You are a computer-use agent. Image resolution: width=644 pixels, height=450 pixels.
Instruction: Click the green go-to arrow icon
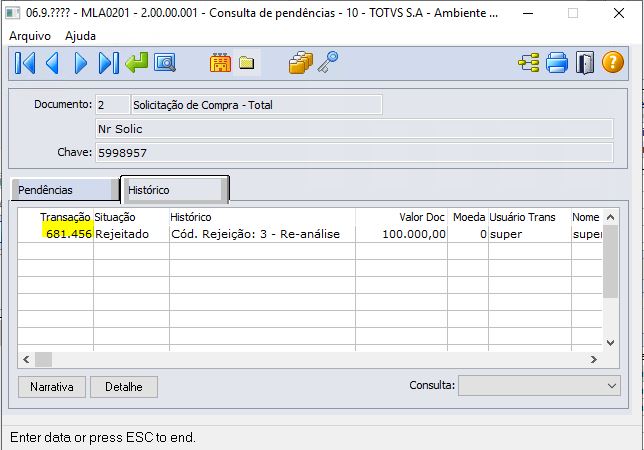tap(137, 63)
